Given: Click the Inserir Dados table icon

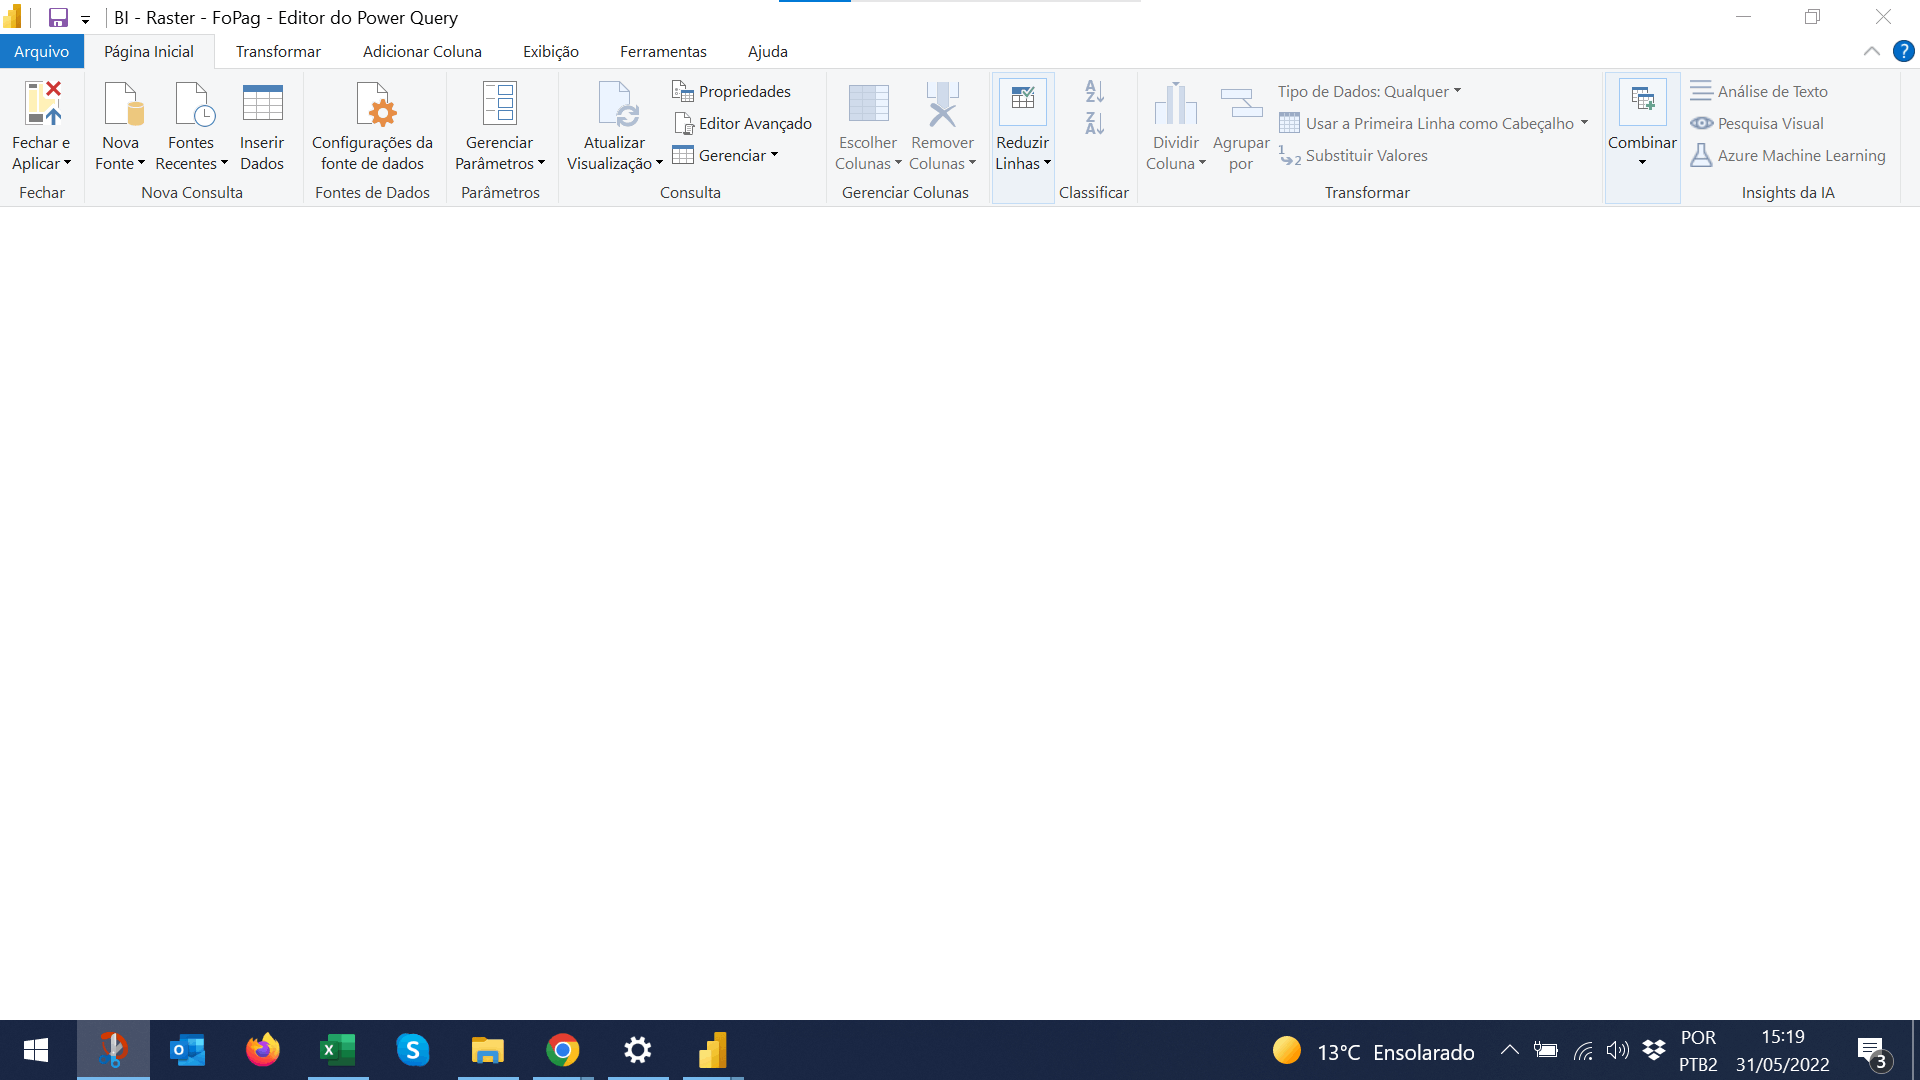Looking at the screenshot, I should 262,103.
